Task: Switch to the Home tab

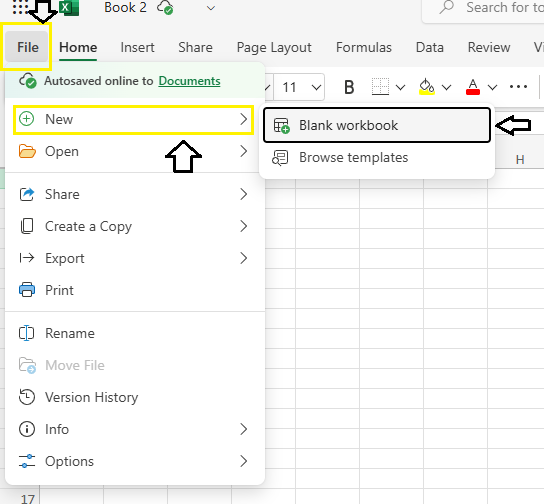Action: tap(78, 48)
